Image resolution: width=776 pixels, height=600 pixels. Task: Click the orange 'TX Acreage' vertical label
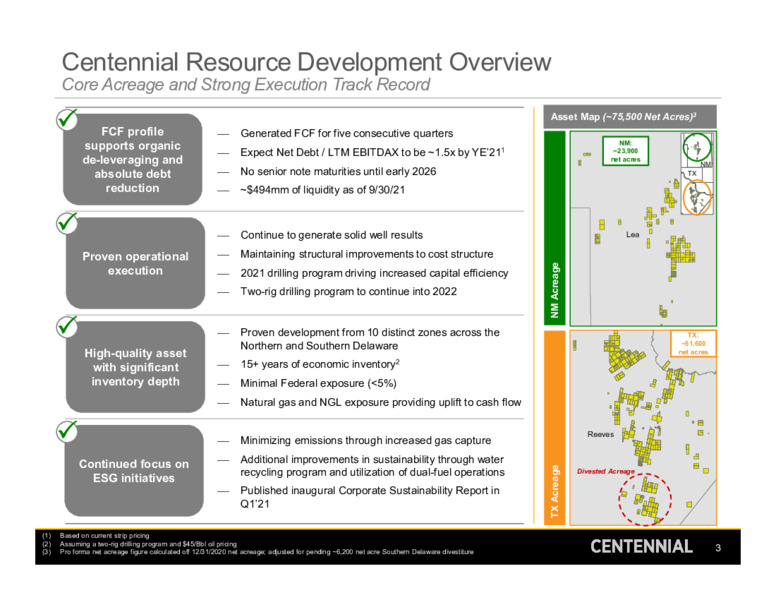click(554, 428)
